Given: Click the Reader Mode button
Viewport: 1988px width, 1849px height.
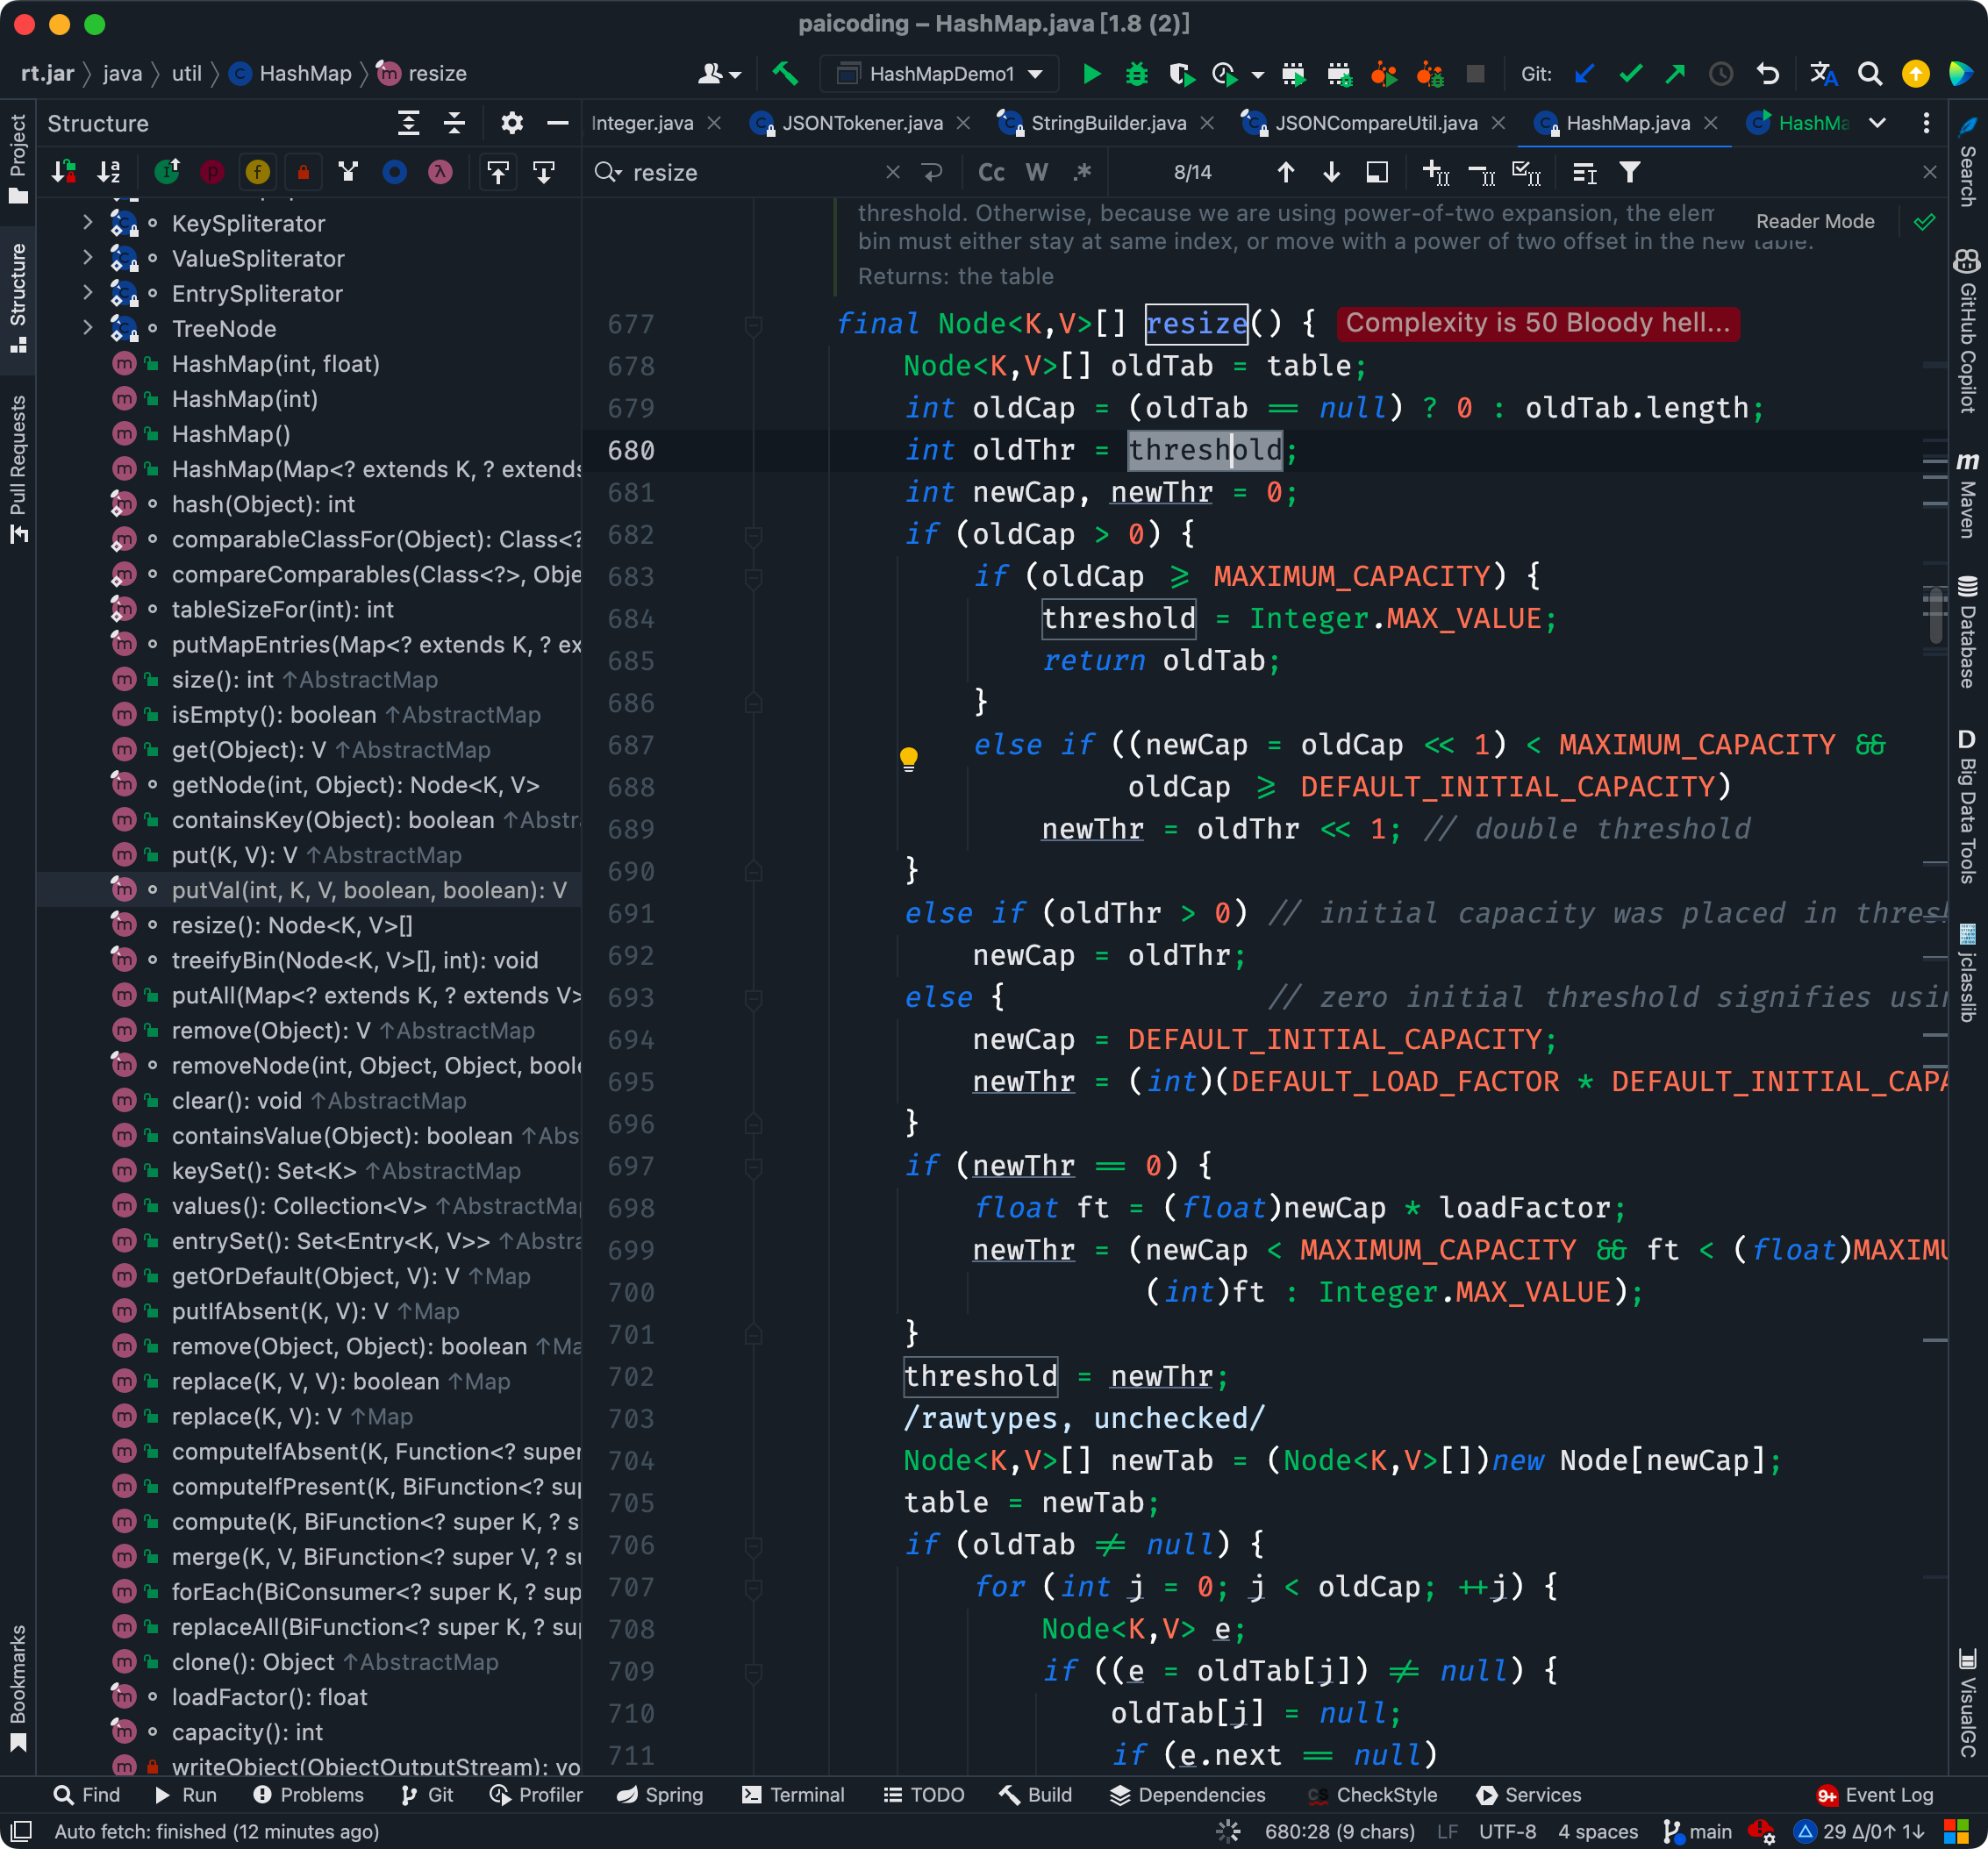Looking at the screenshot, I should pyautogui.click(x=1815, y=221).
